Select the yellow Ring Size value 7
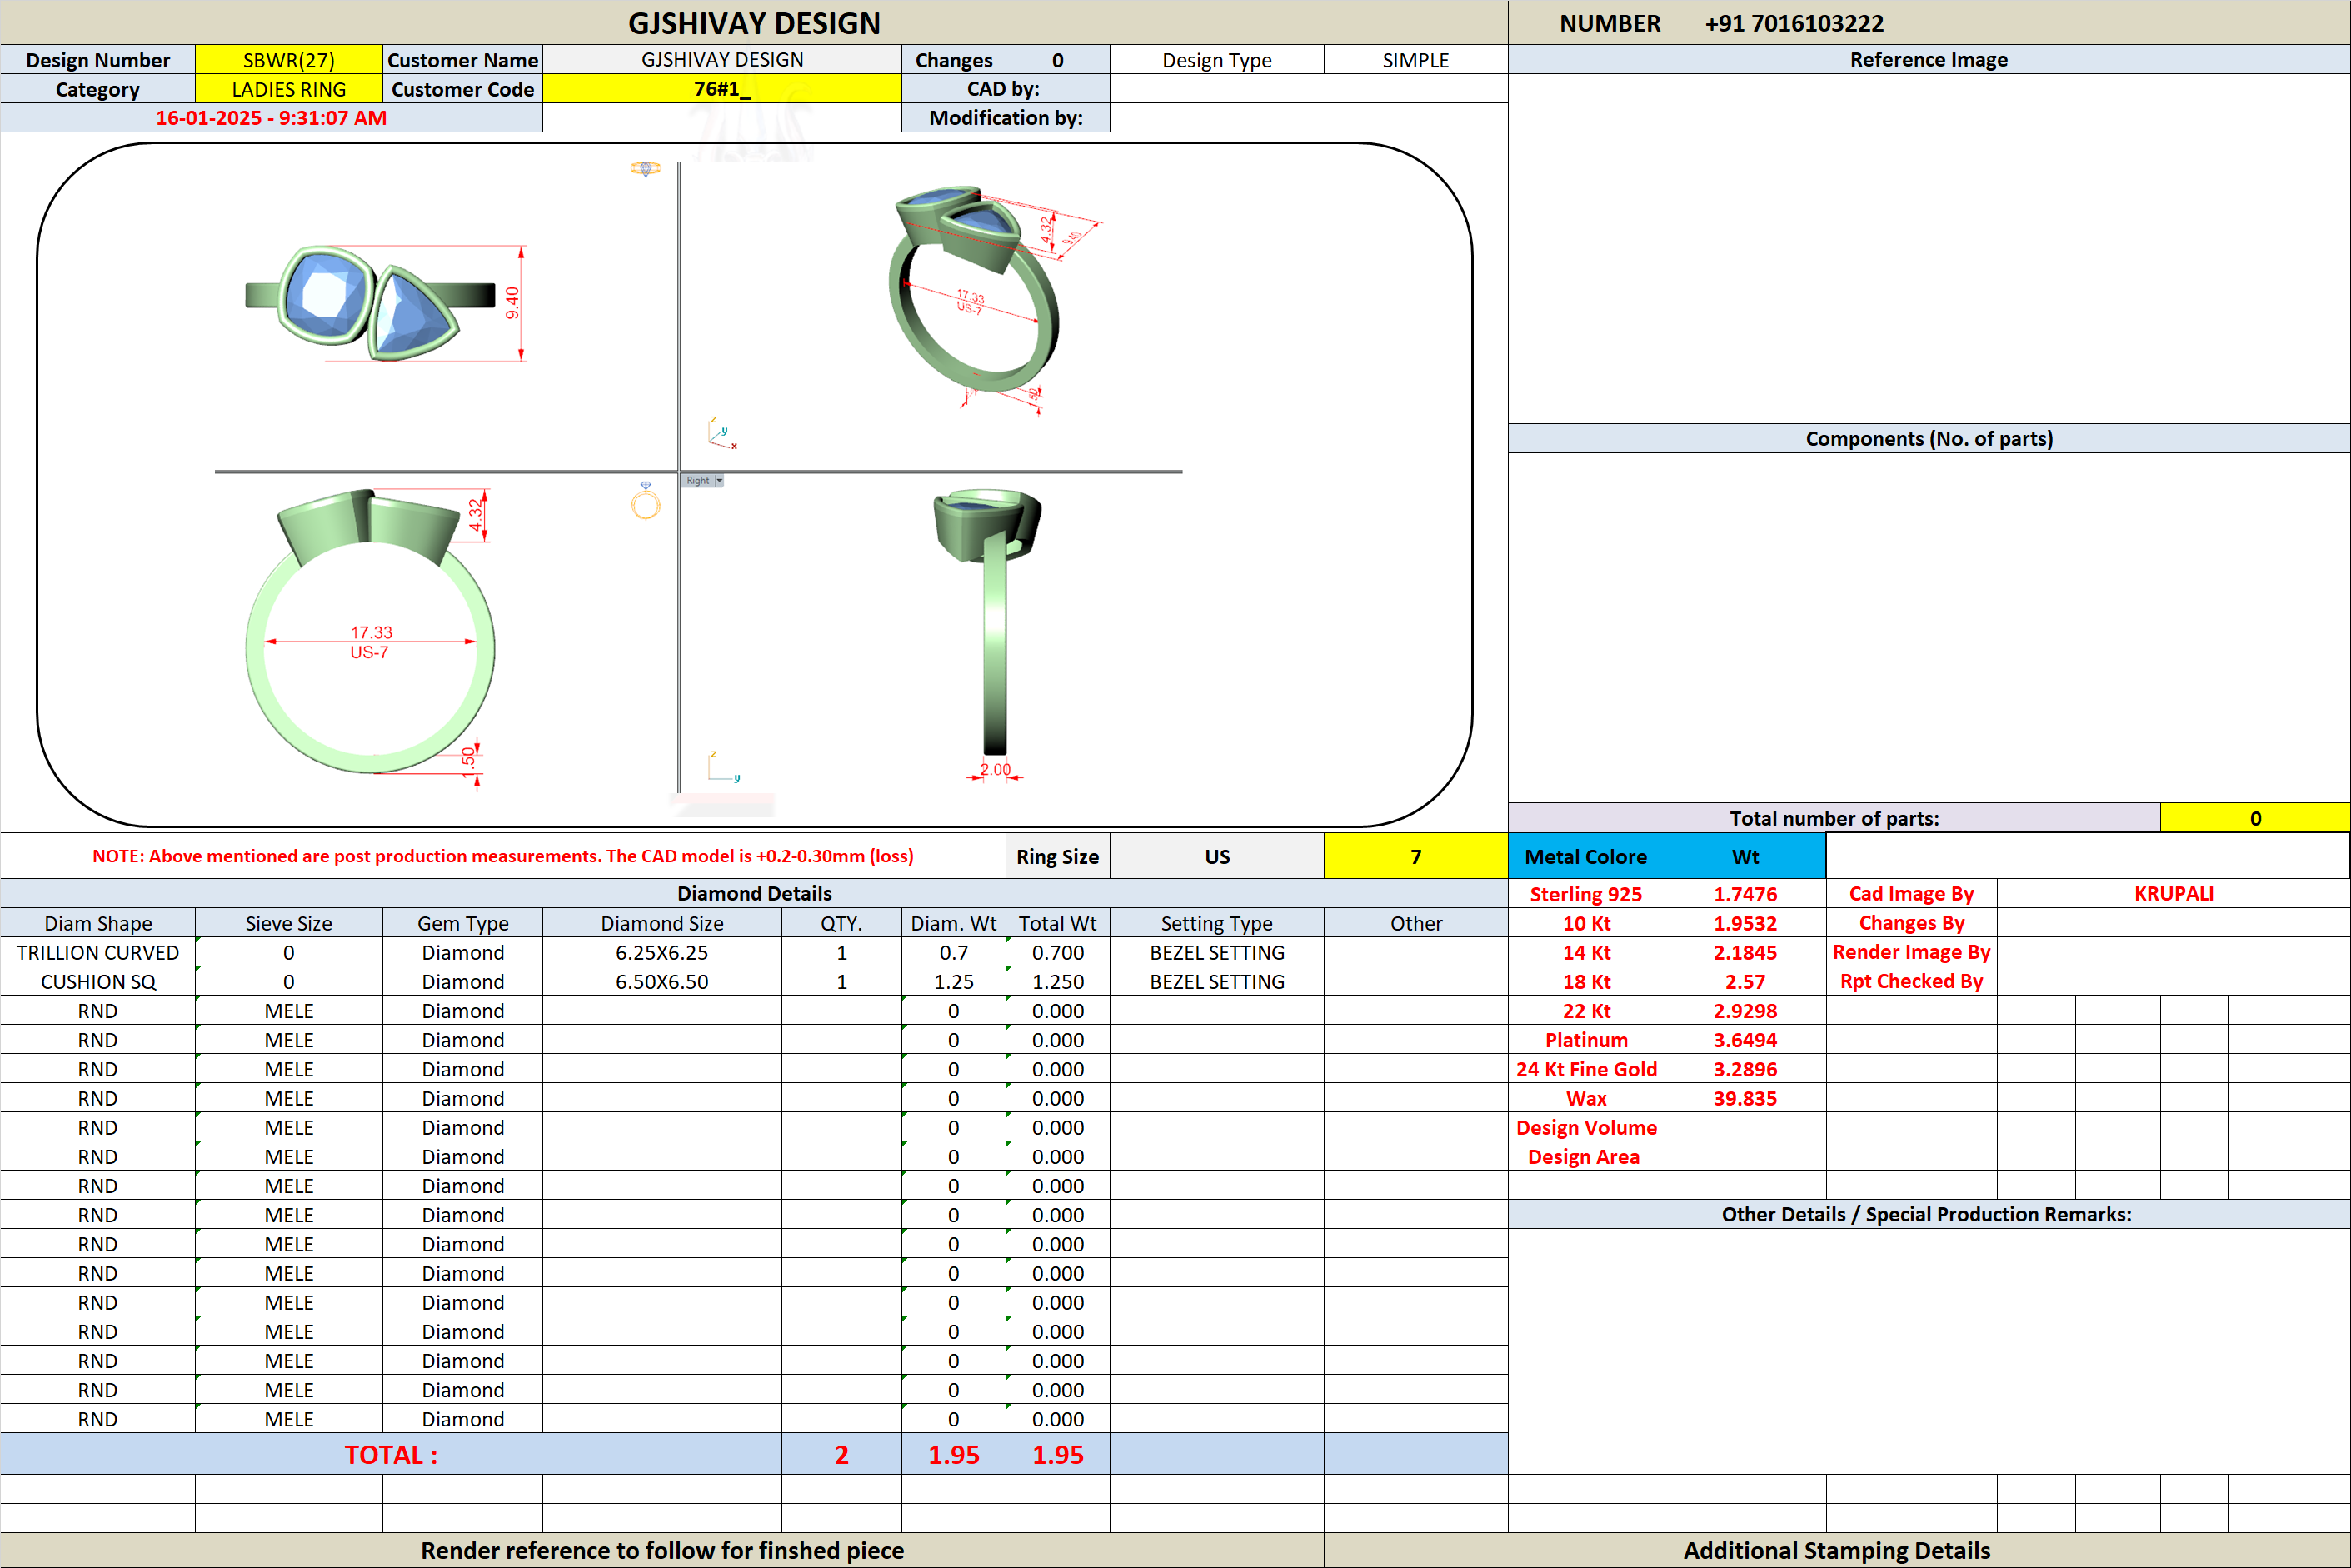2351x1568 pixels. point(1415,857)
